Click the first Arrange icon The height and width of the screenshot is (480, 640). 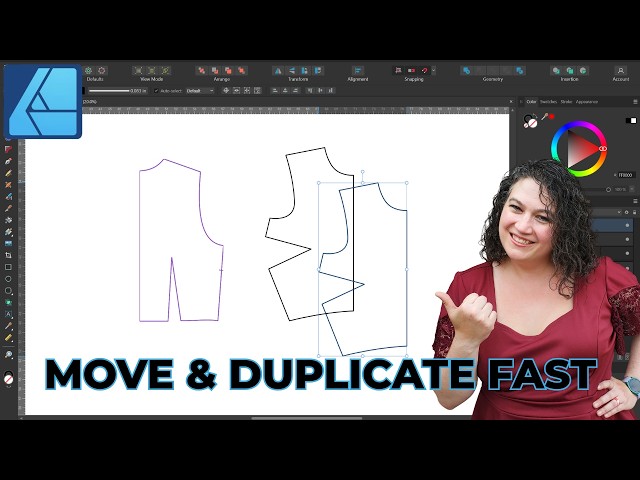(201, 71)
